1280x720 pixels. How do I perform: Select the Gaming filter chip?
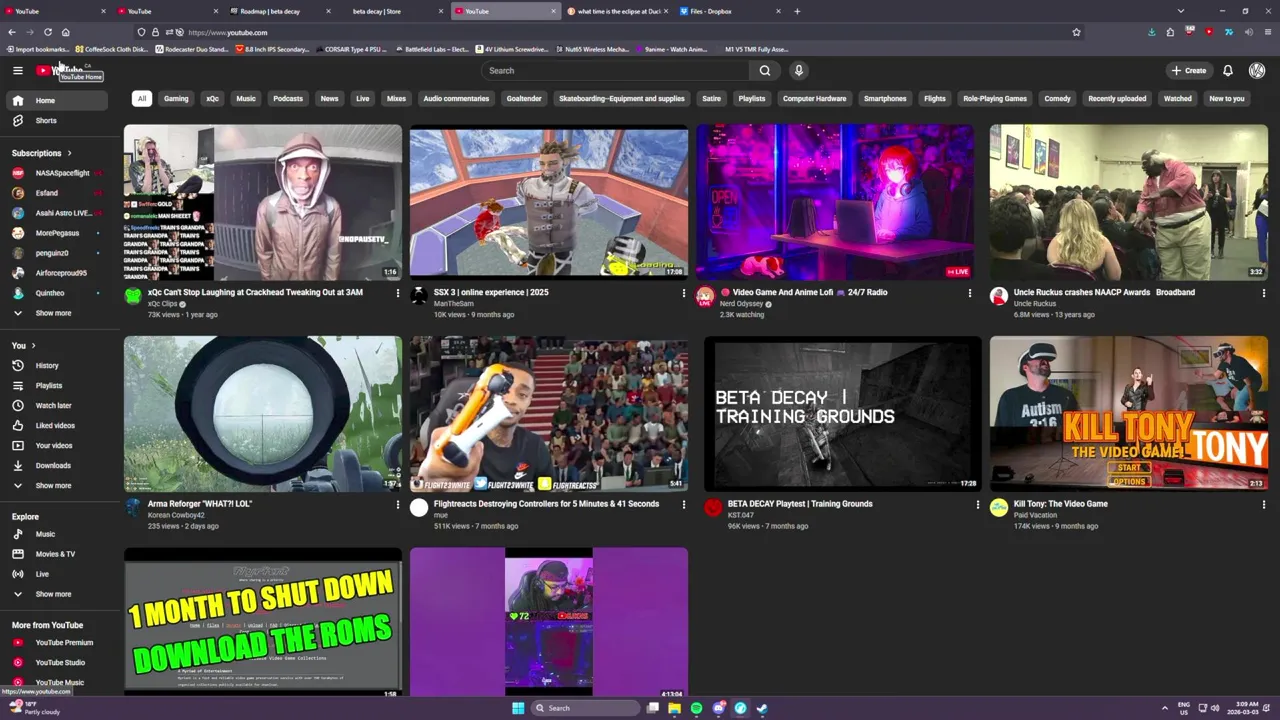[176, 98]
